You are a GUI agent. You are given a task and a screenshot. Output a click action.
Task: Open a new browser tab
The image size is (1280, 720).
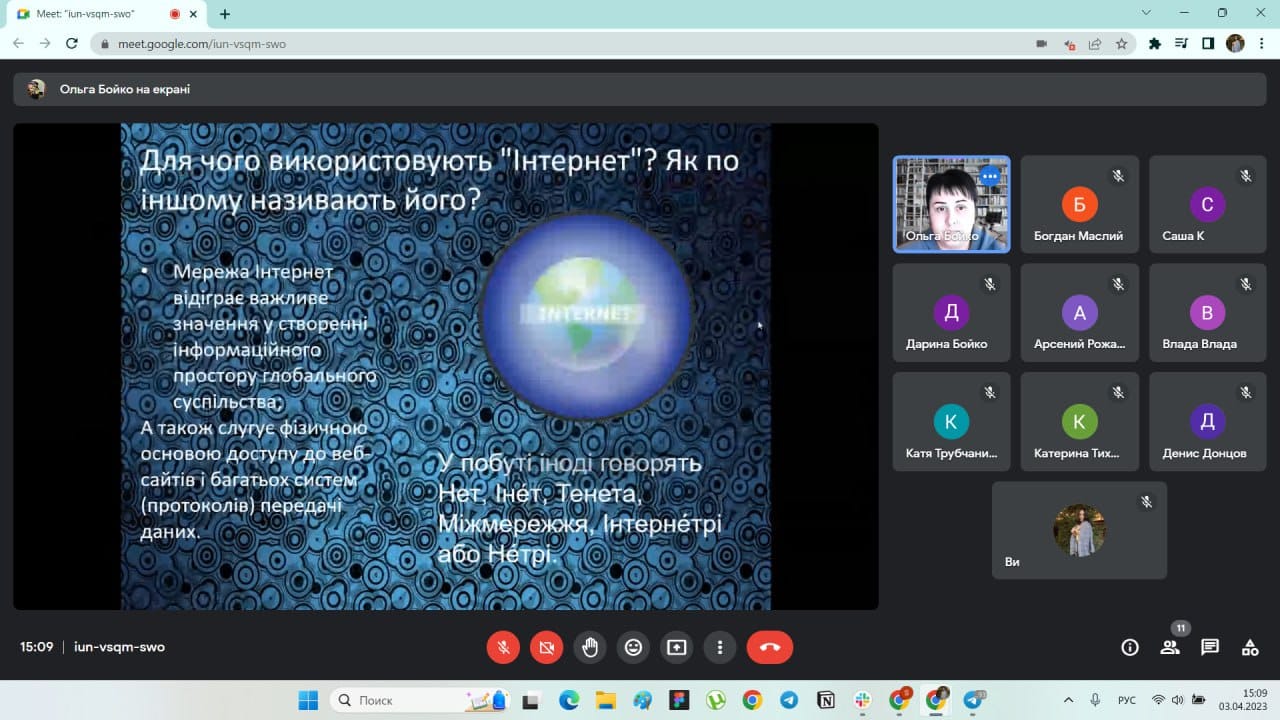225,14
